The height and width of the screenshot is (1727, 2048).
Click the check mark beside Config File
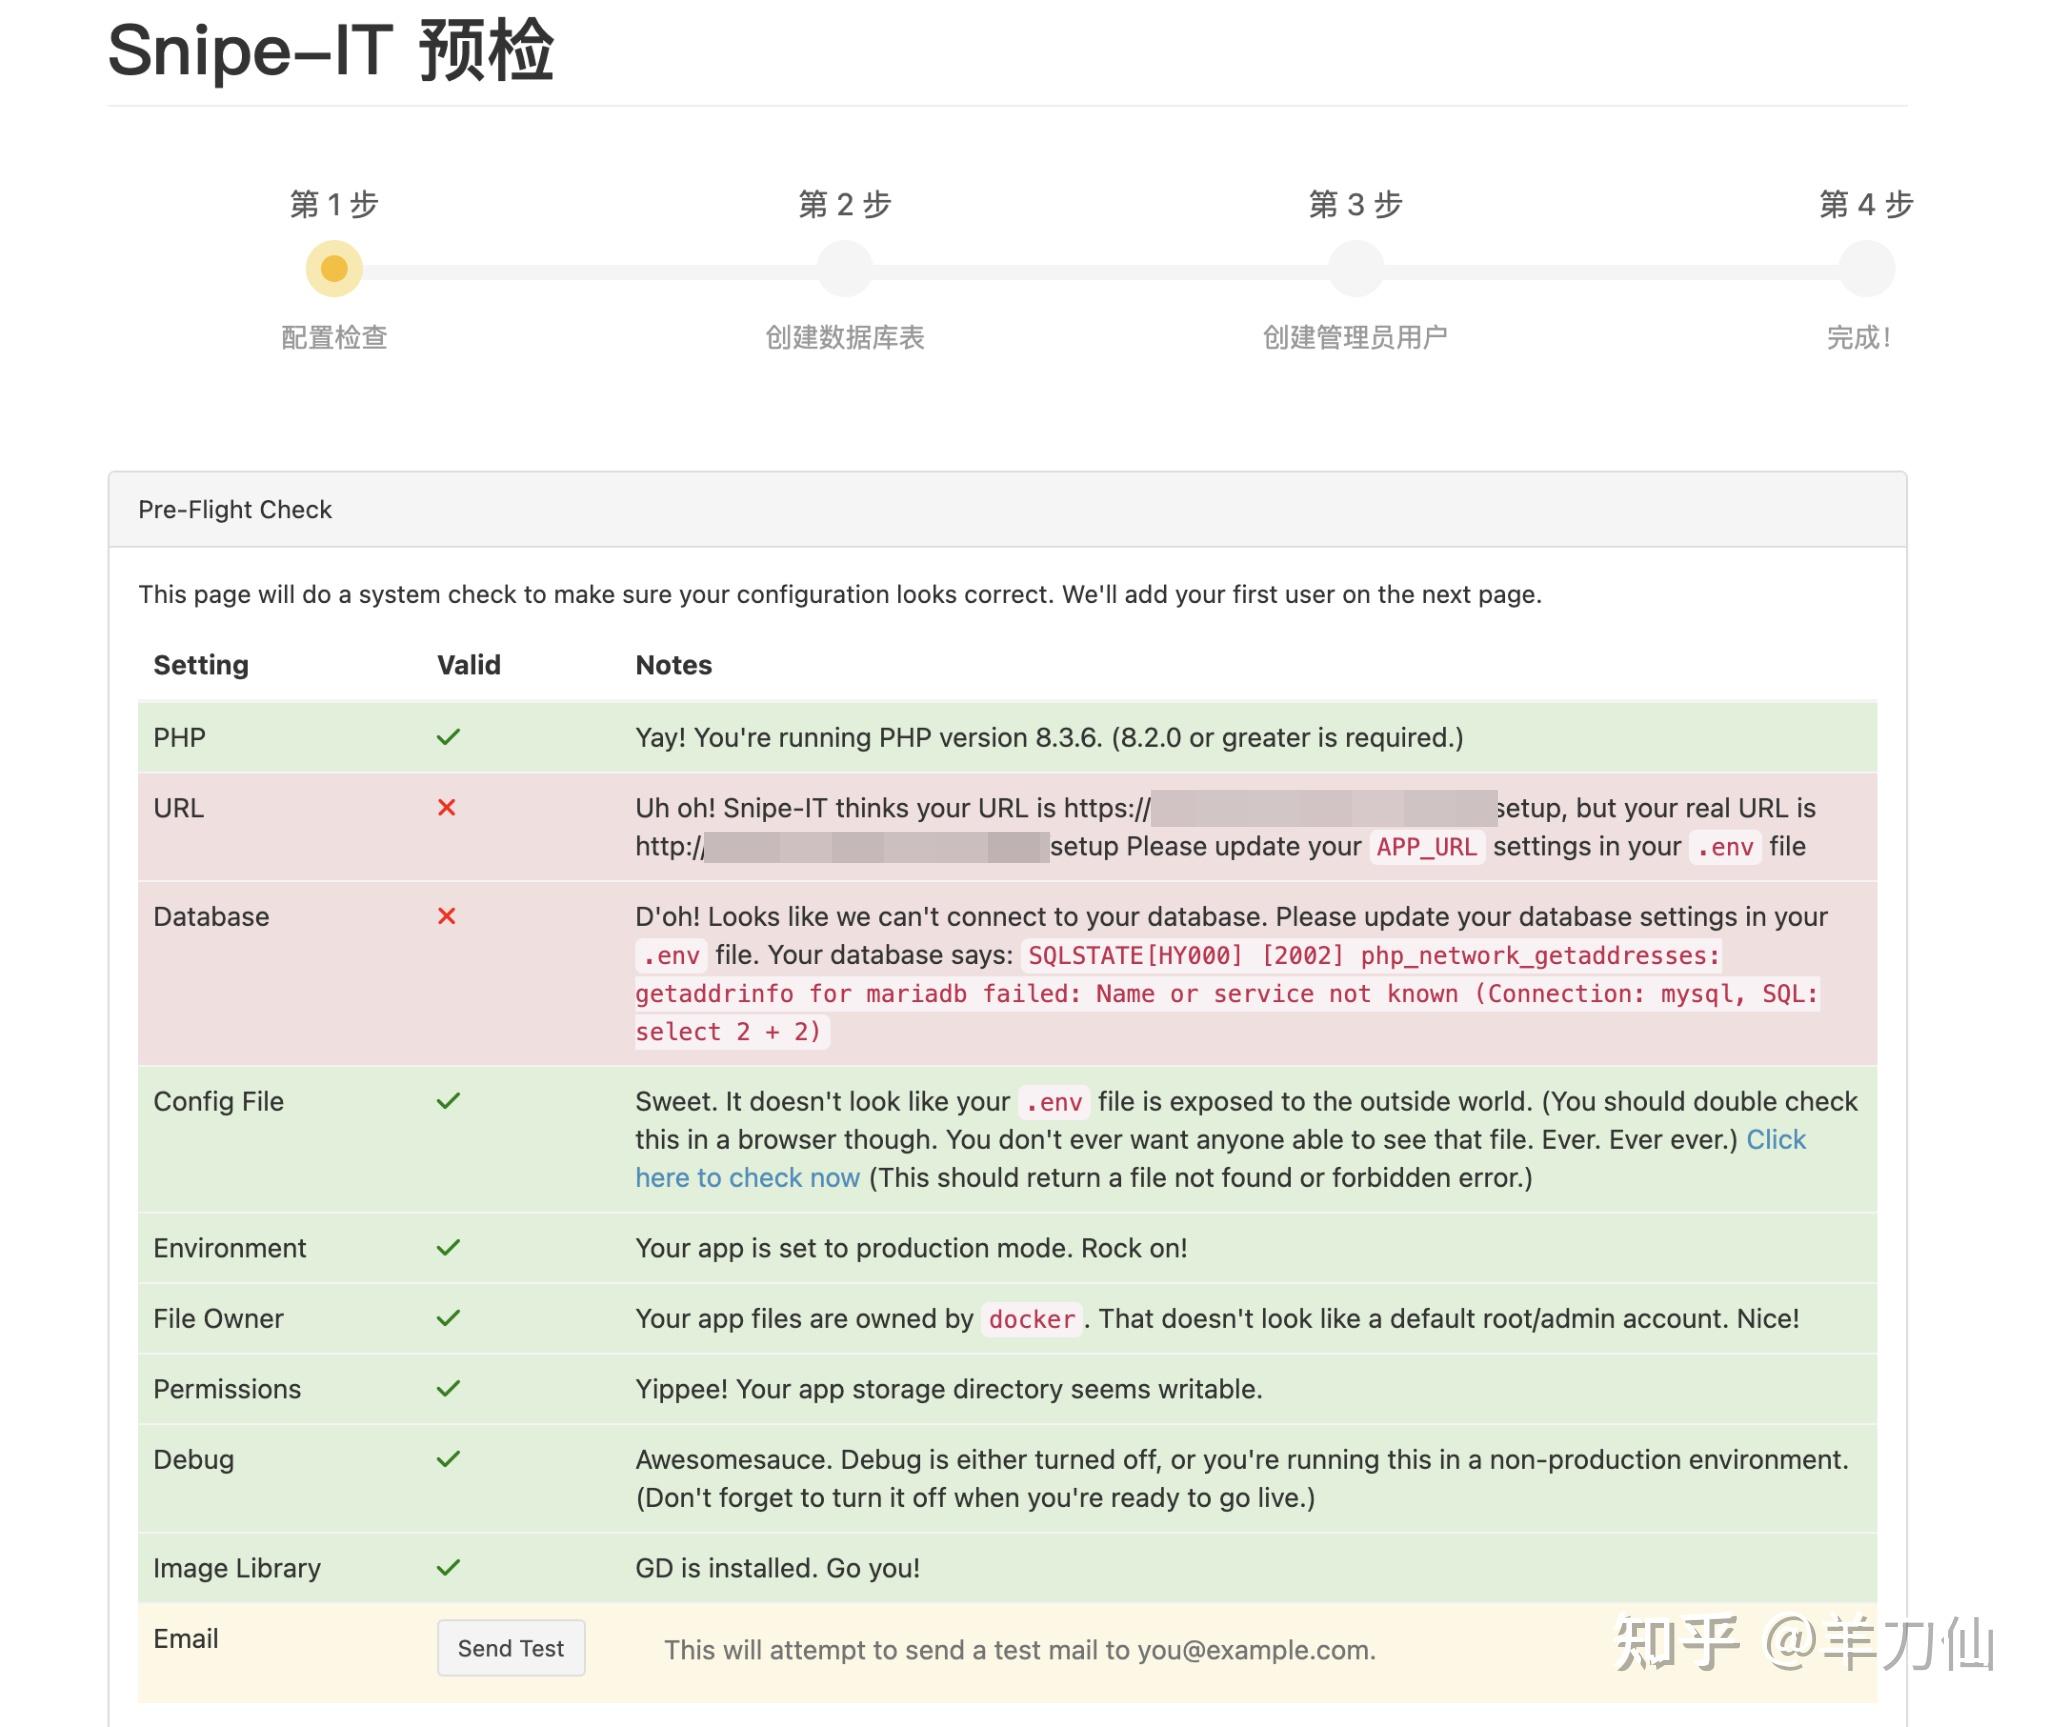click(449, 1101)
